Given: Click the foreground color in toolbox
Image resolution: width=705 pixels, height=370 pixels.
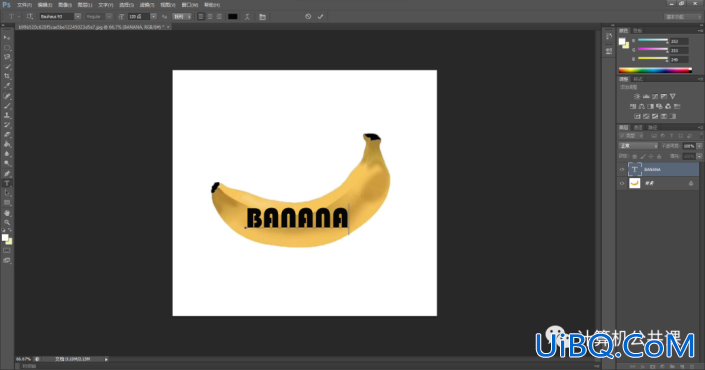Looking at the screenshot, I should coord(5,237).
